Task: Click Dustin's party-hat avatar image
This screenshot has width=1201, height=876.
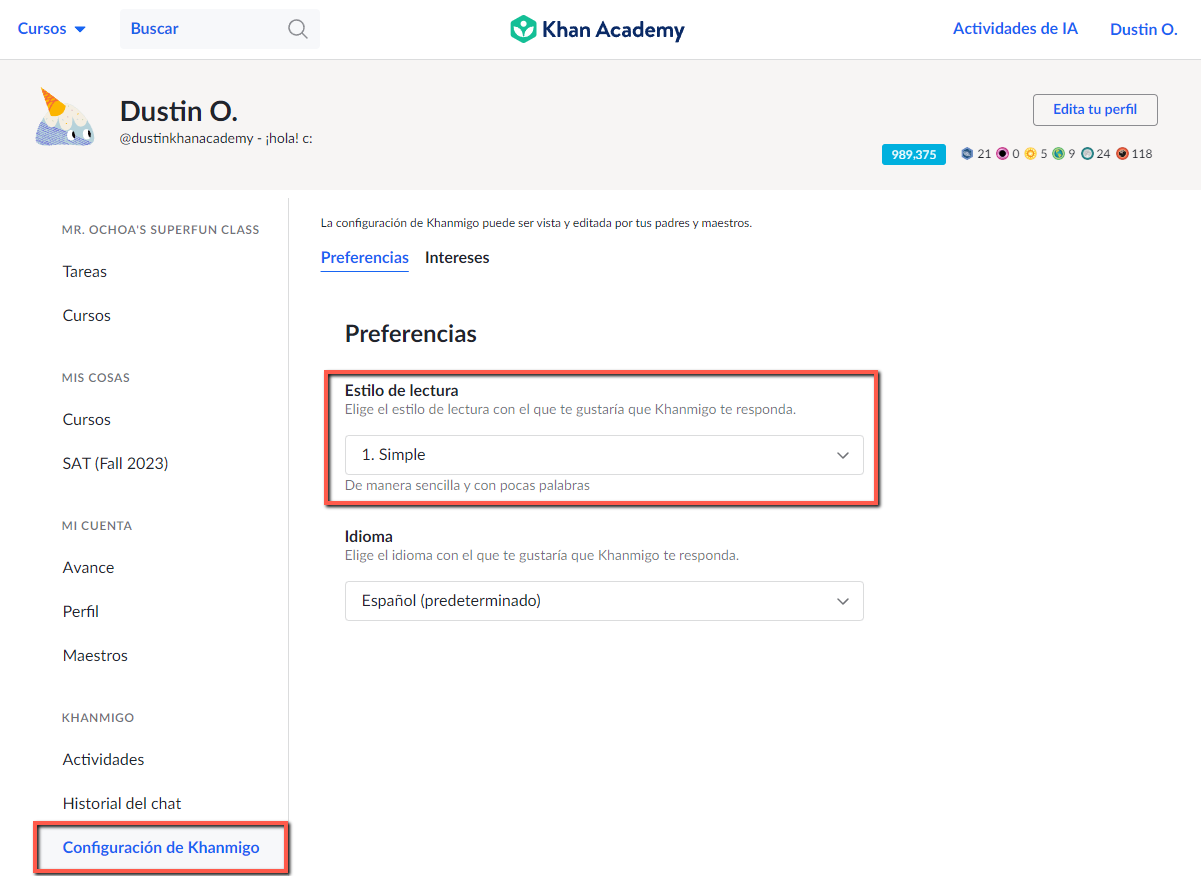Action: (63, 119)
